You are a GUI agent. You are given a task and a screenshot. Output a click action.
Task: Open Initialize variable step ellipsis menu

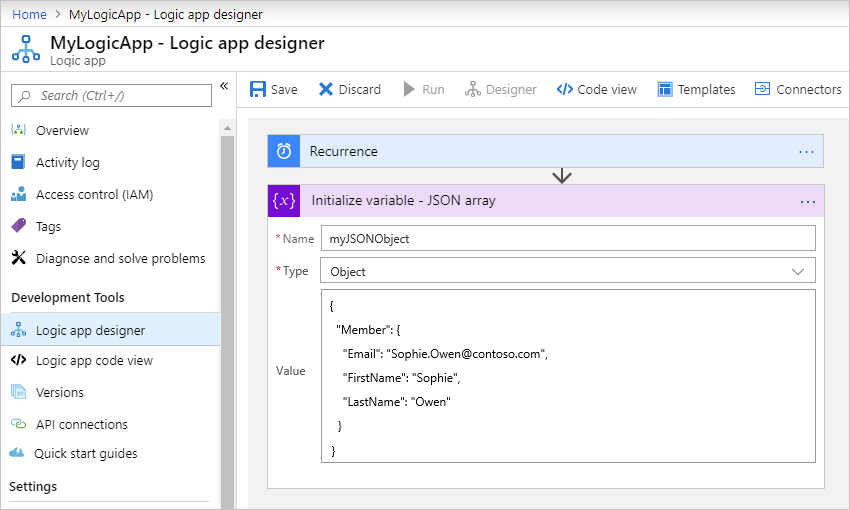tap(807, 202)
